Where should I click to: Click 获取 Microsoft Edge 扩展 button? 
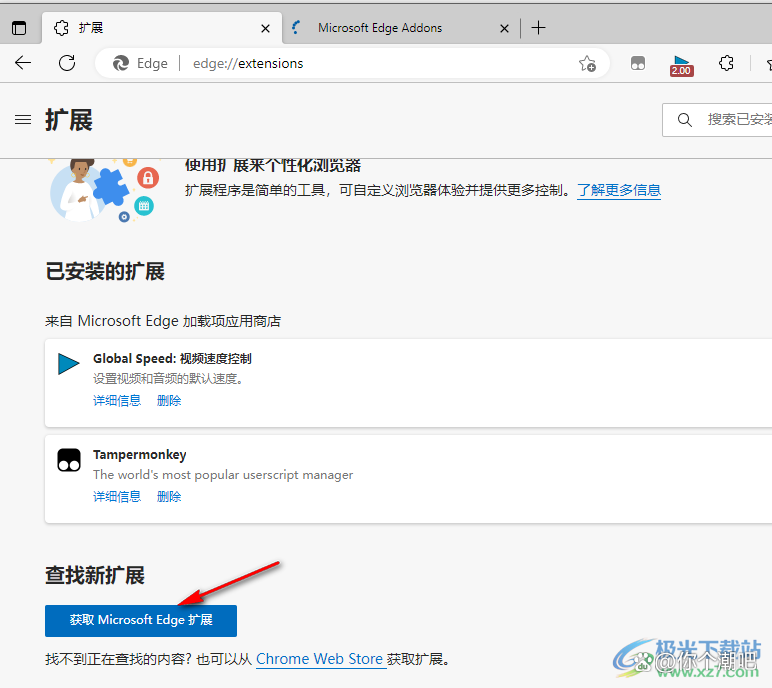(x=141, y=621)
